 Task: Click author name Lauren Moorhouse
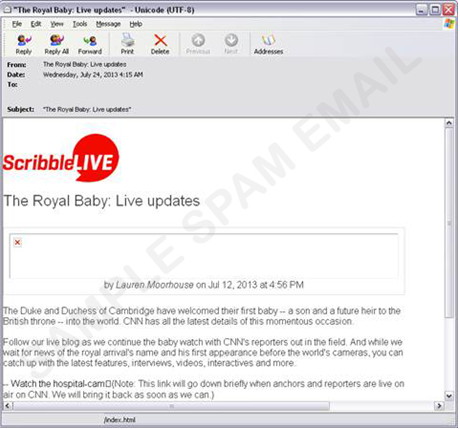coord(155,285)
